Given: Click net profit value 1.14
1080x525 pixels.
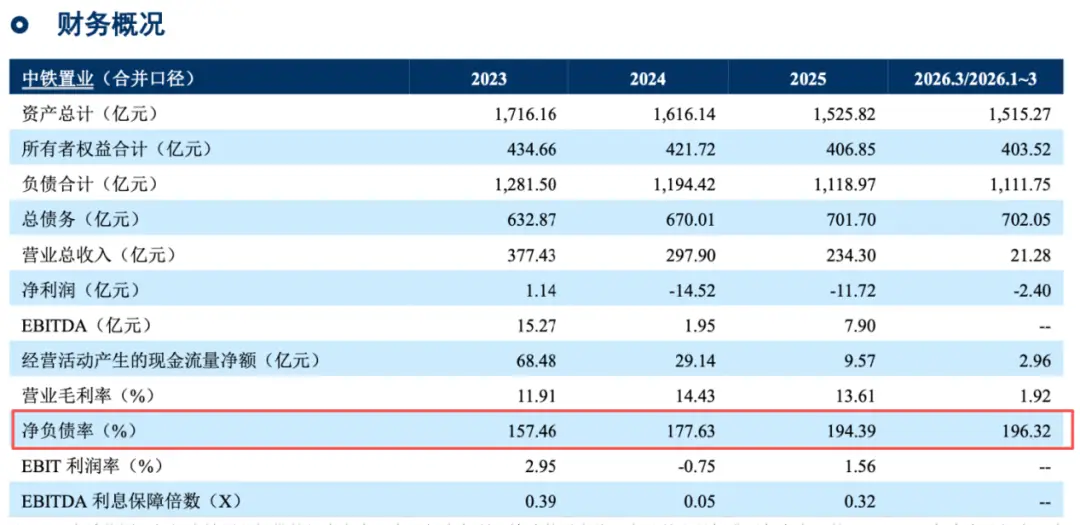Looking at the screenshot, I should tap(541, 291).
